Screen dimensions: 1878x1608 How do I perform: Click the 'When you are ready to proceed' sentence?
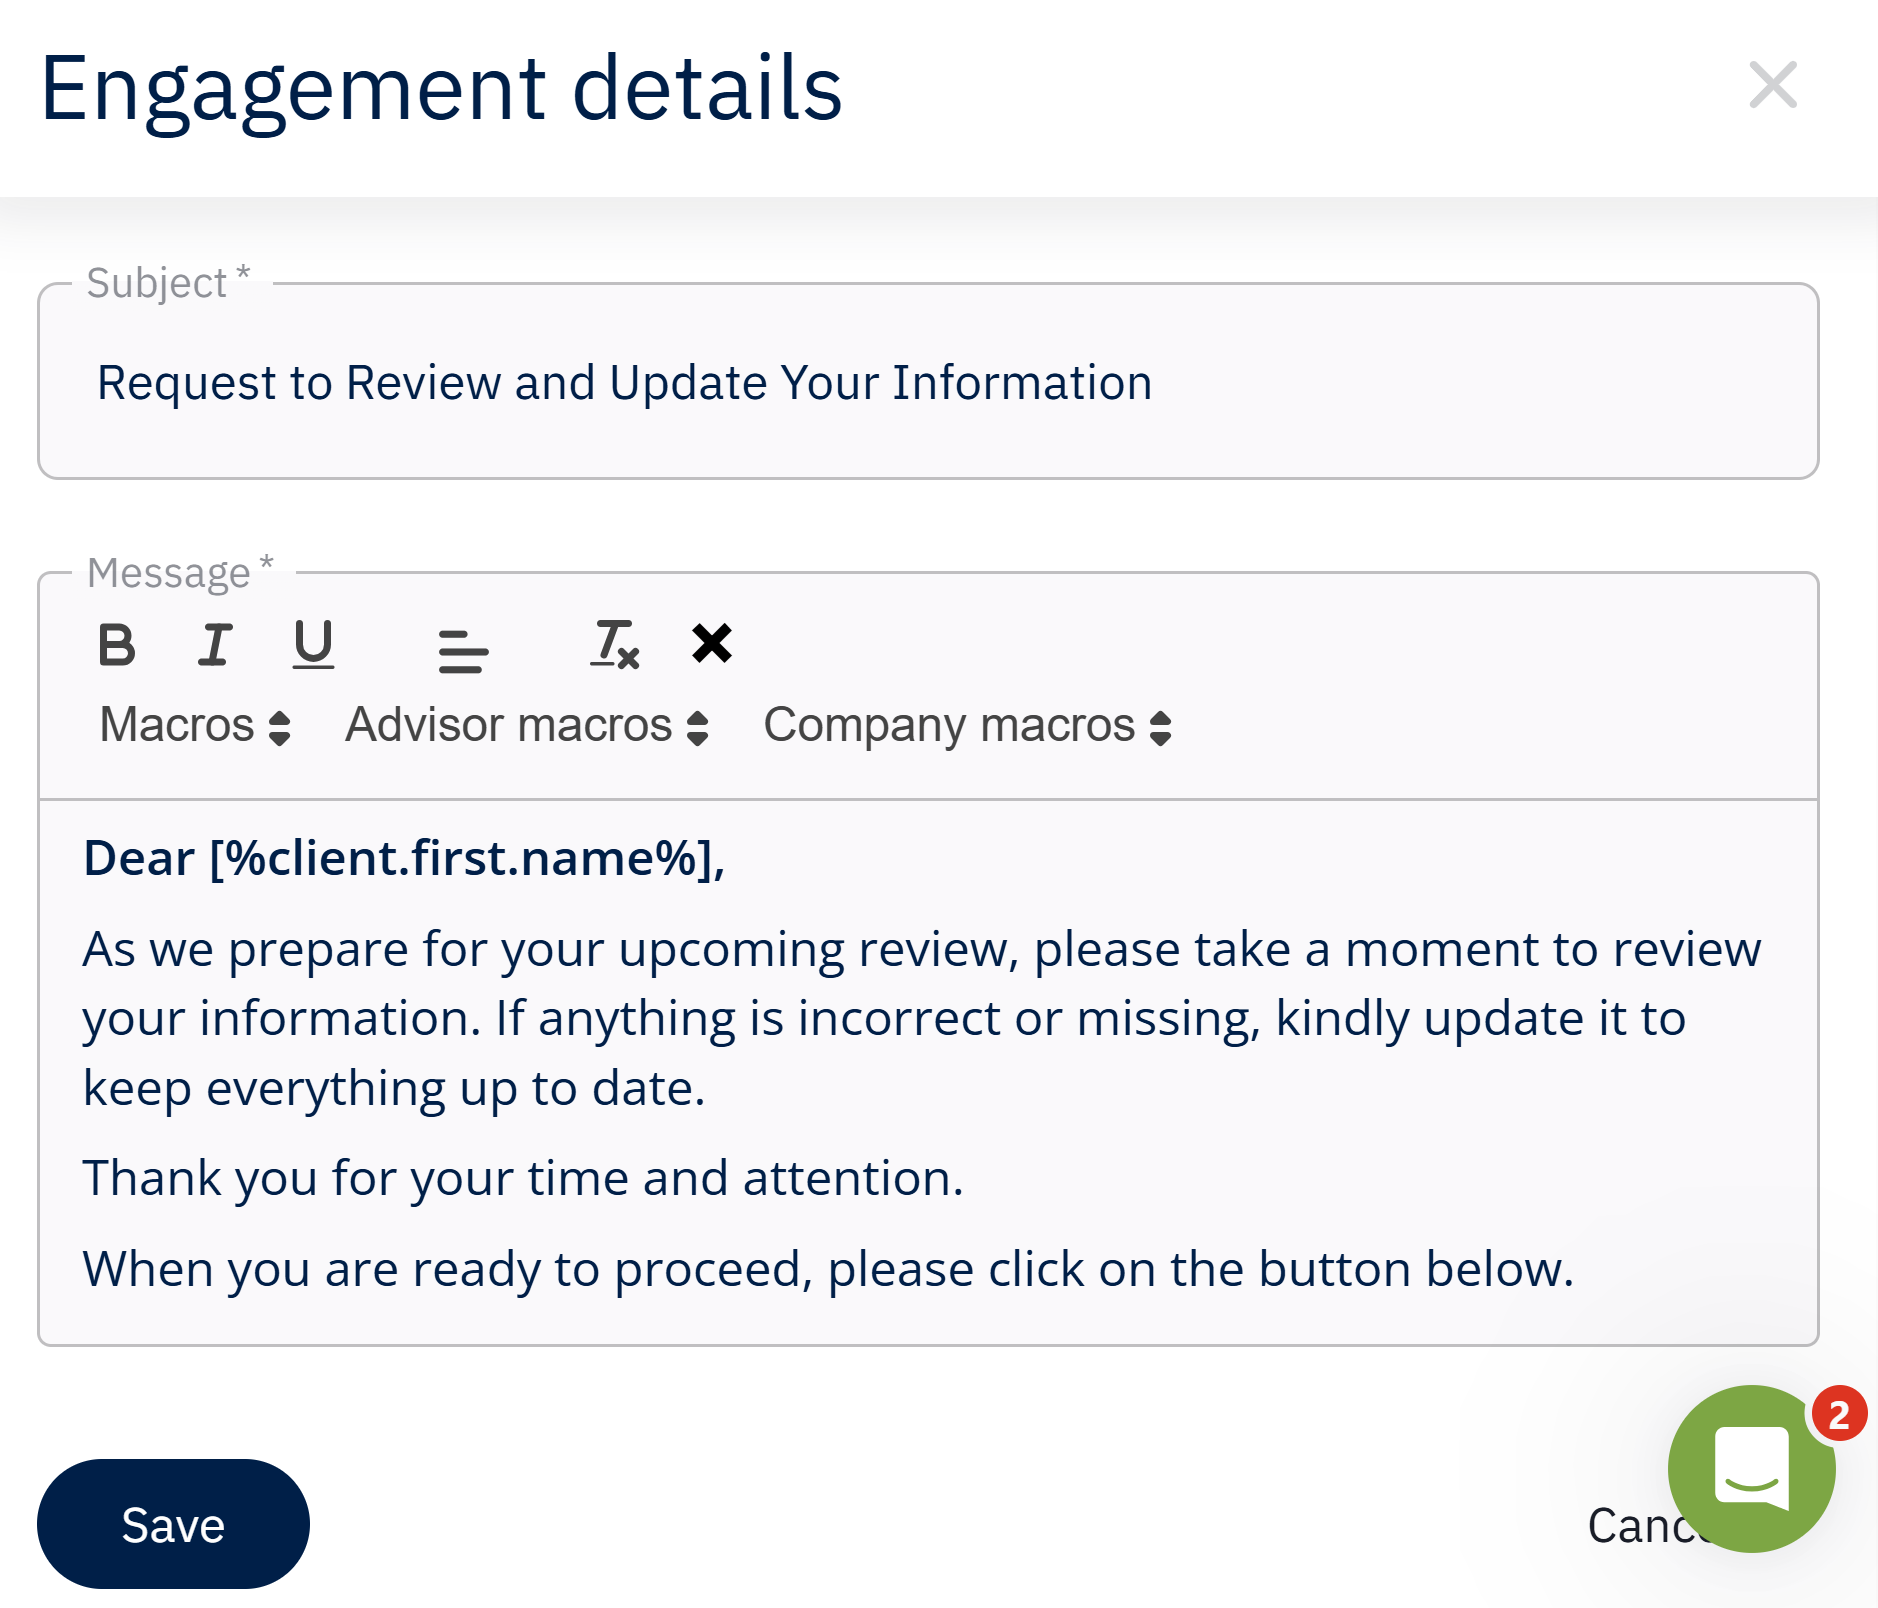click(827, 1269)
